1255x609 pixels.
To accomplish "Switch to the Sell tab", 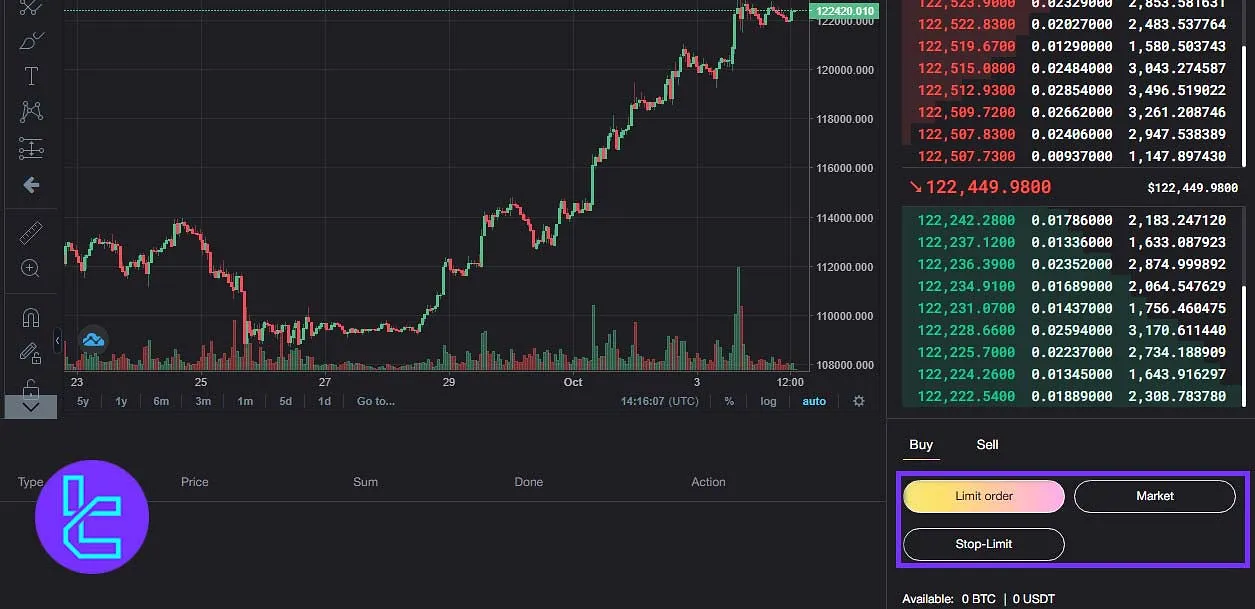I will point(987,445).
